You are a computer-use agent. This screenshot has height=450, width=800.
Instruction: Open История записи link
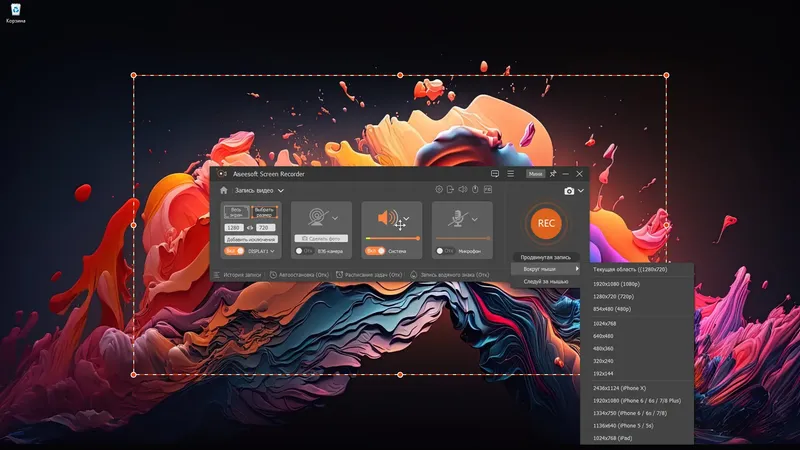point(242,275)
